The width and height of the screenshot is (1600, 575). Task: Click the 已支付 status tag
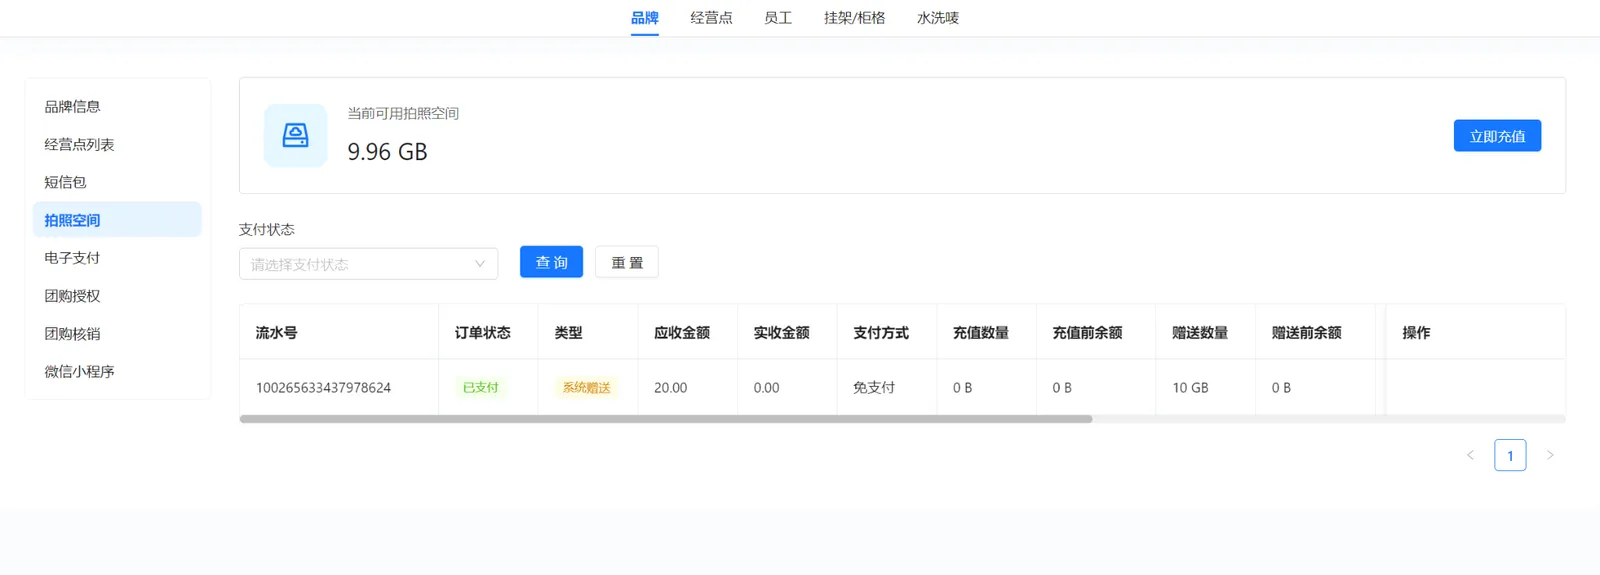tap(481, 387)
